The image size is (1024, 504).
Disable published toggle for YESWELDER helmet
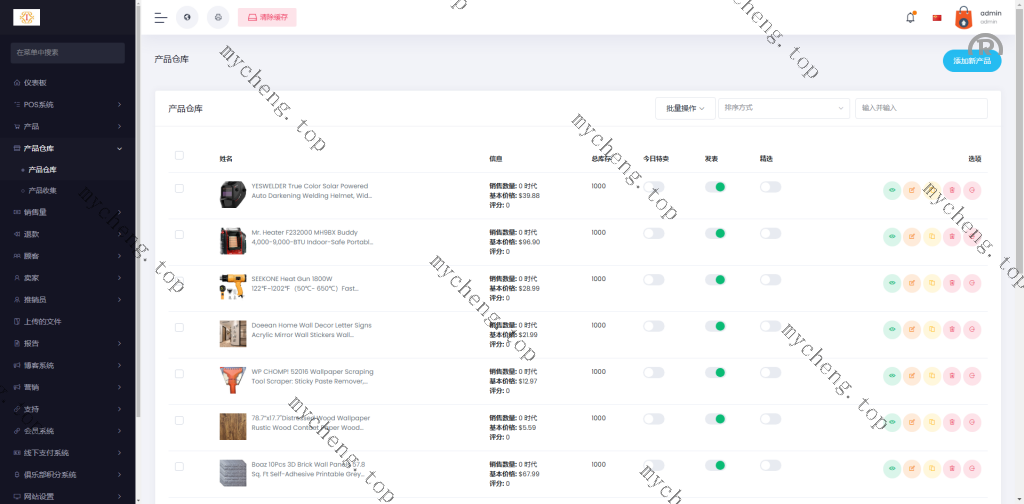pyautogui.click(x=715, y=187)
